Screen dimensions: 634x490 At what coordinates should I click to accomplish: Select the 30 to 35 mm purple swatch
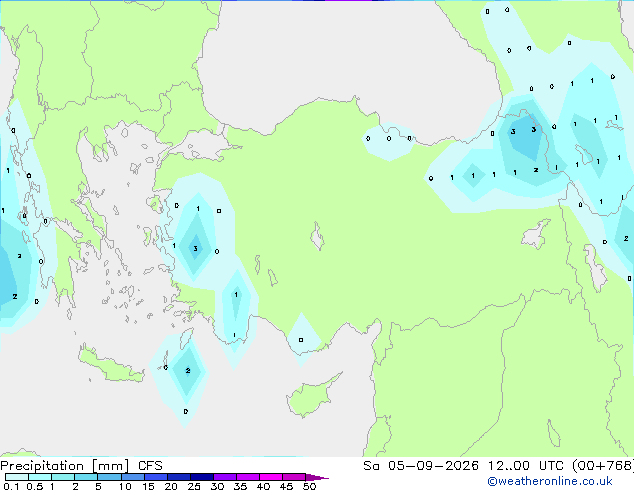(x=224, y=477)
